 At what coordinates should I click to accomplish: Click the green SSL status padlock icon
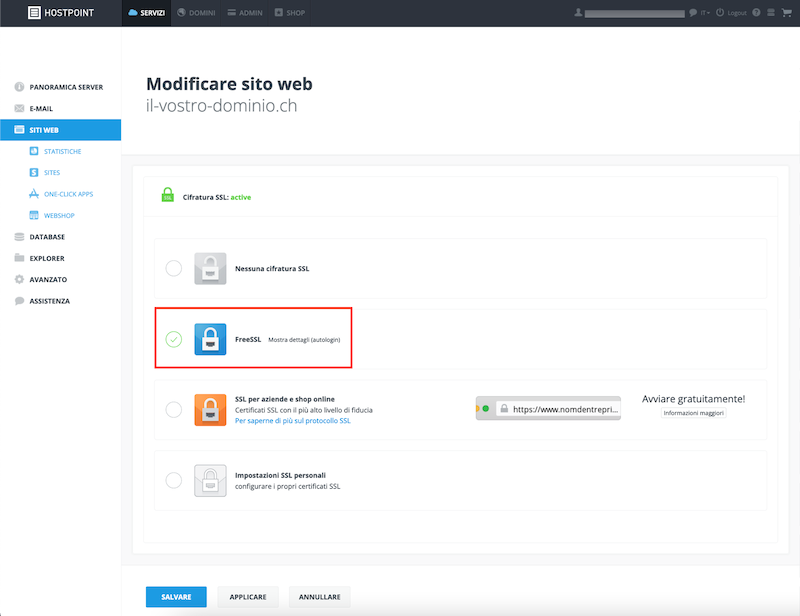pos(167,194)
